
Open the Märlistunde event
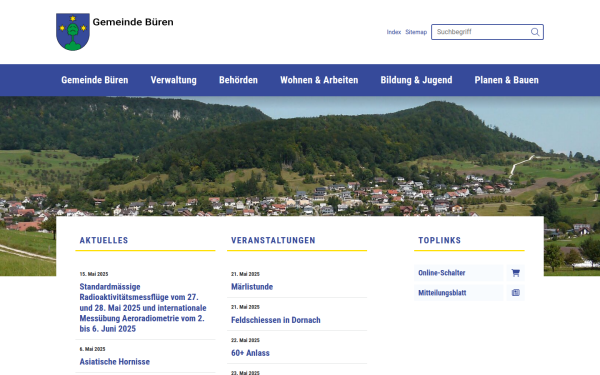coord(252,287)
